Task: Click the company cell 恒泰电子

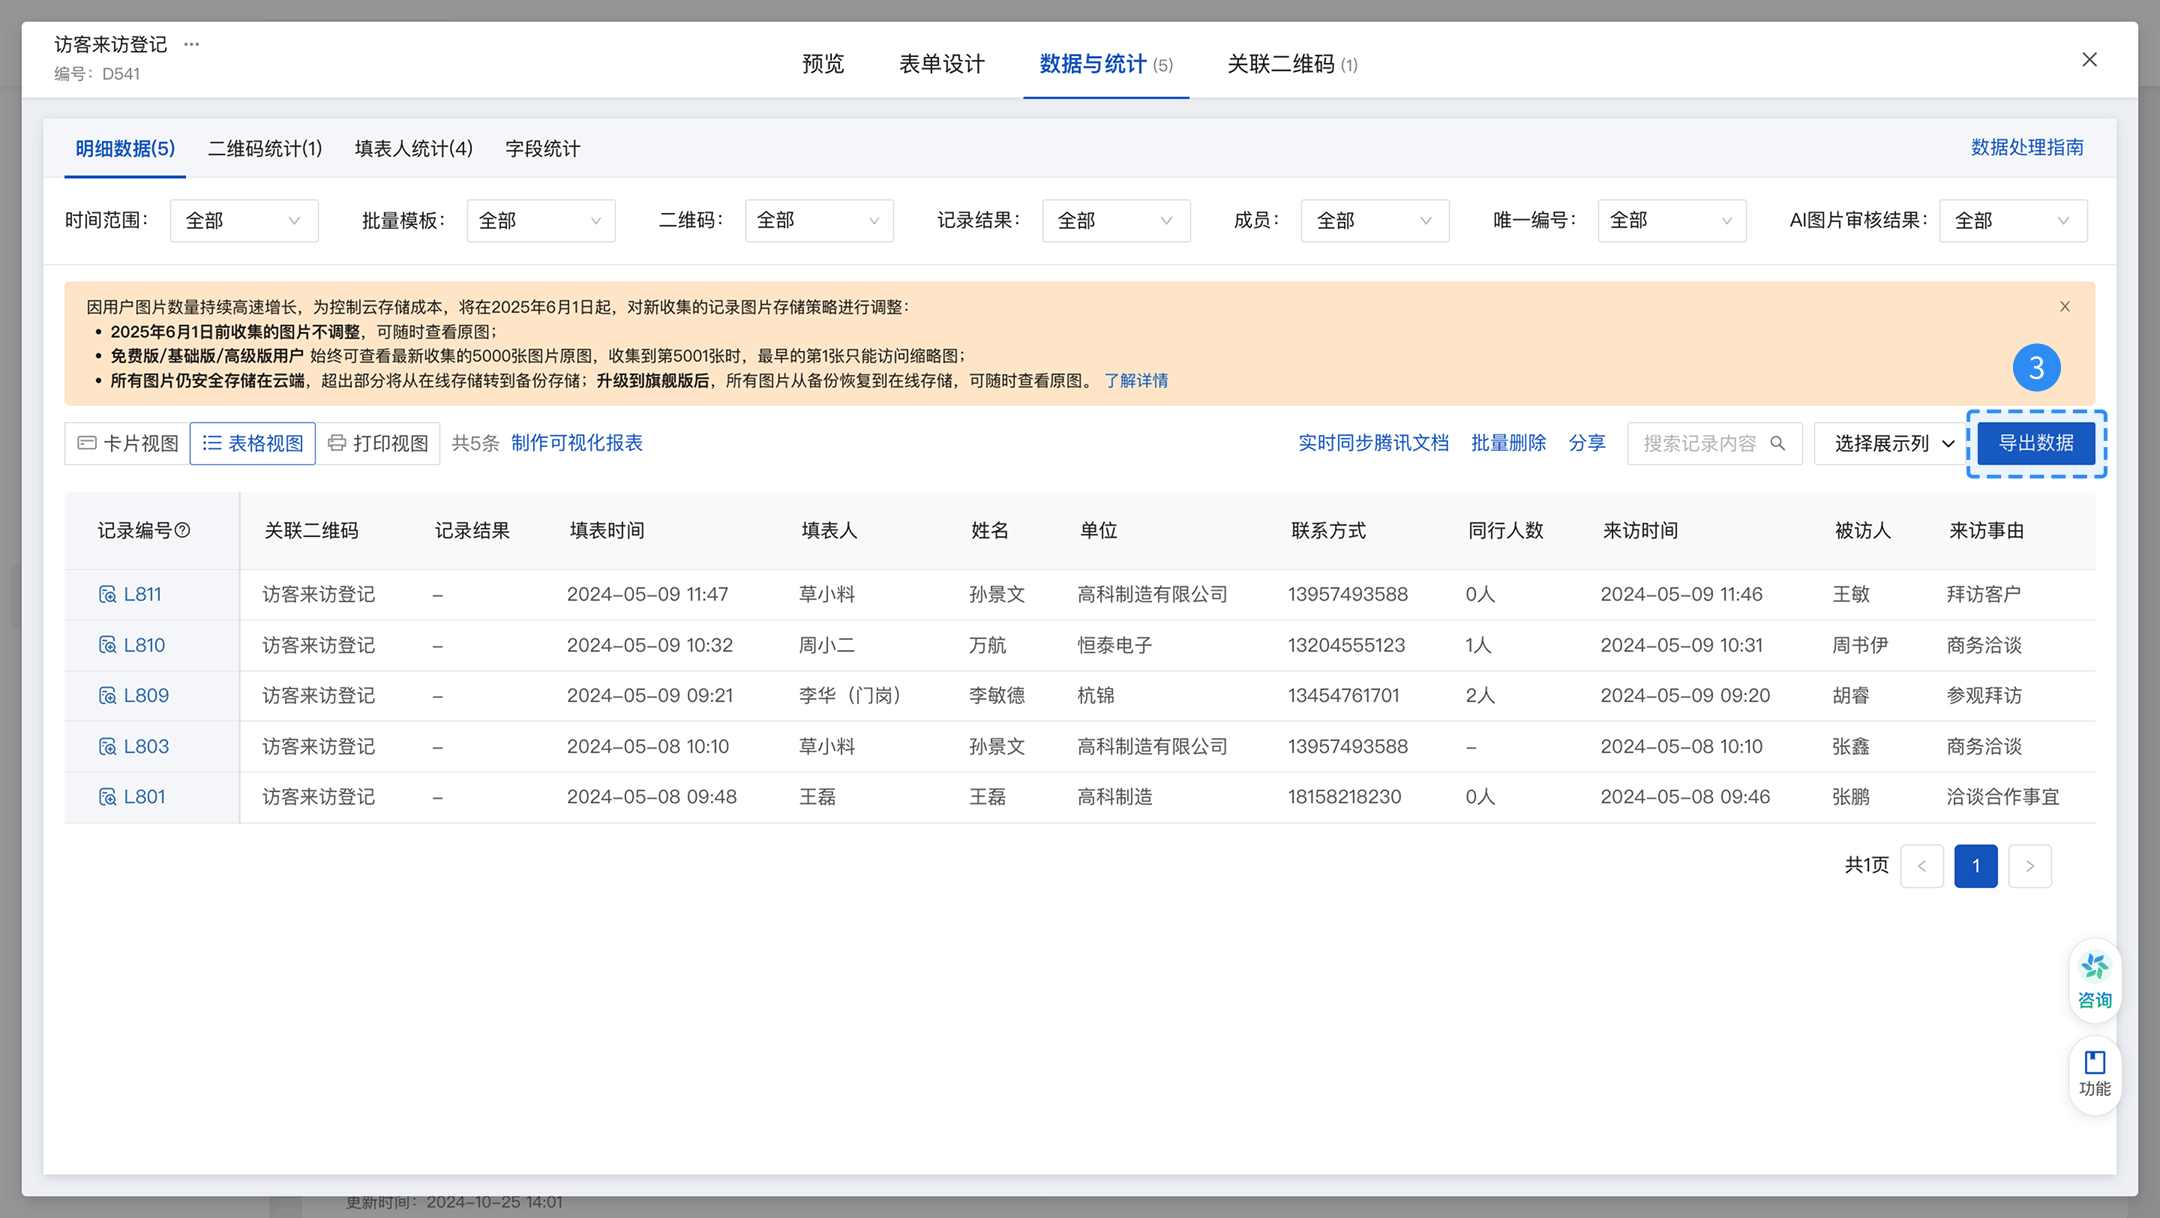Action: point(1115,645)
